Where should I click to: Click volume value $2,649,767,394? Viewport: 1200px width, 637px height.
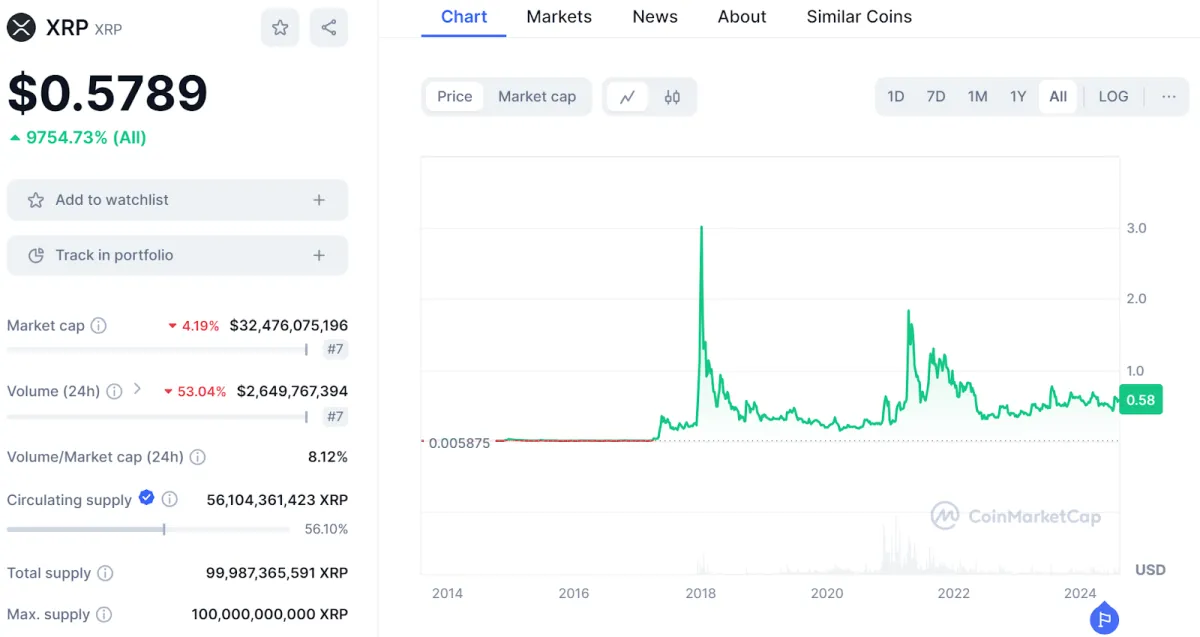(293, 391)
